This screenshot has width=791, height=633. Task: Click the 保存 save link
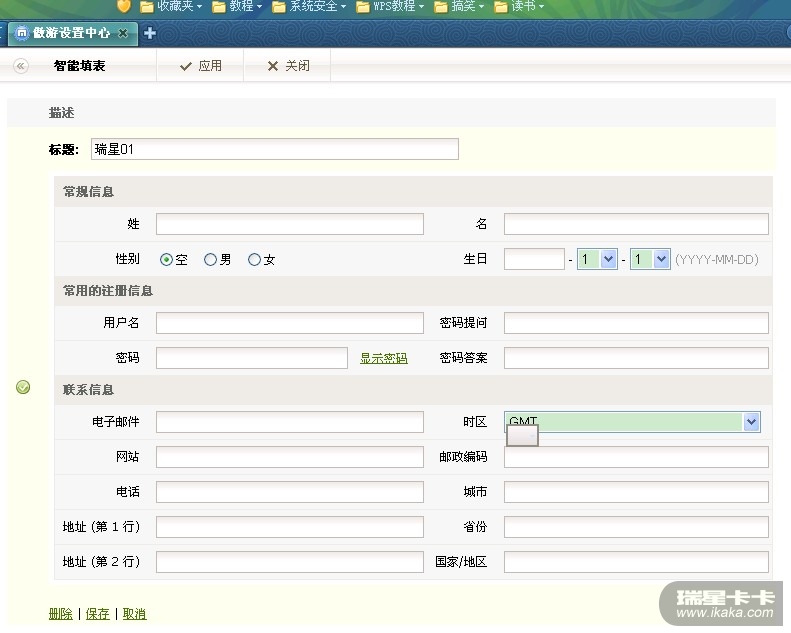pyautogui.click(x=97, y=614)
